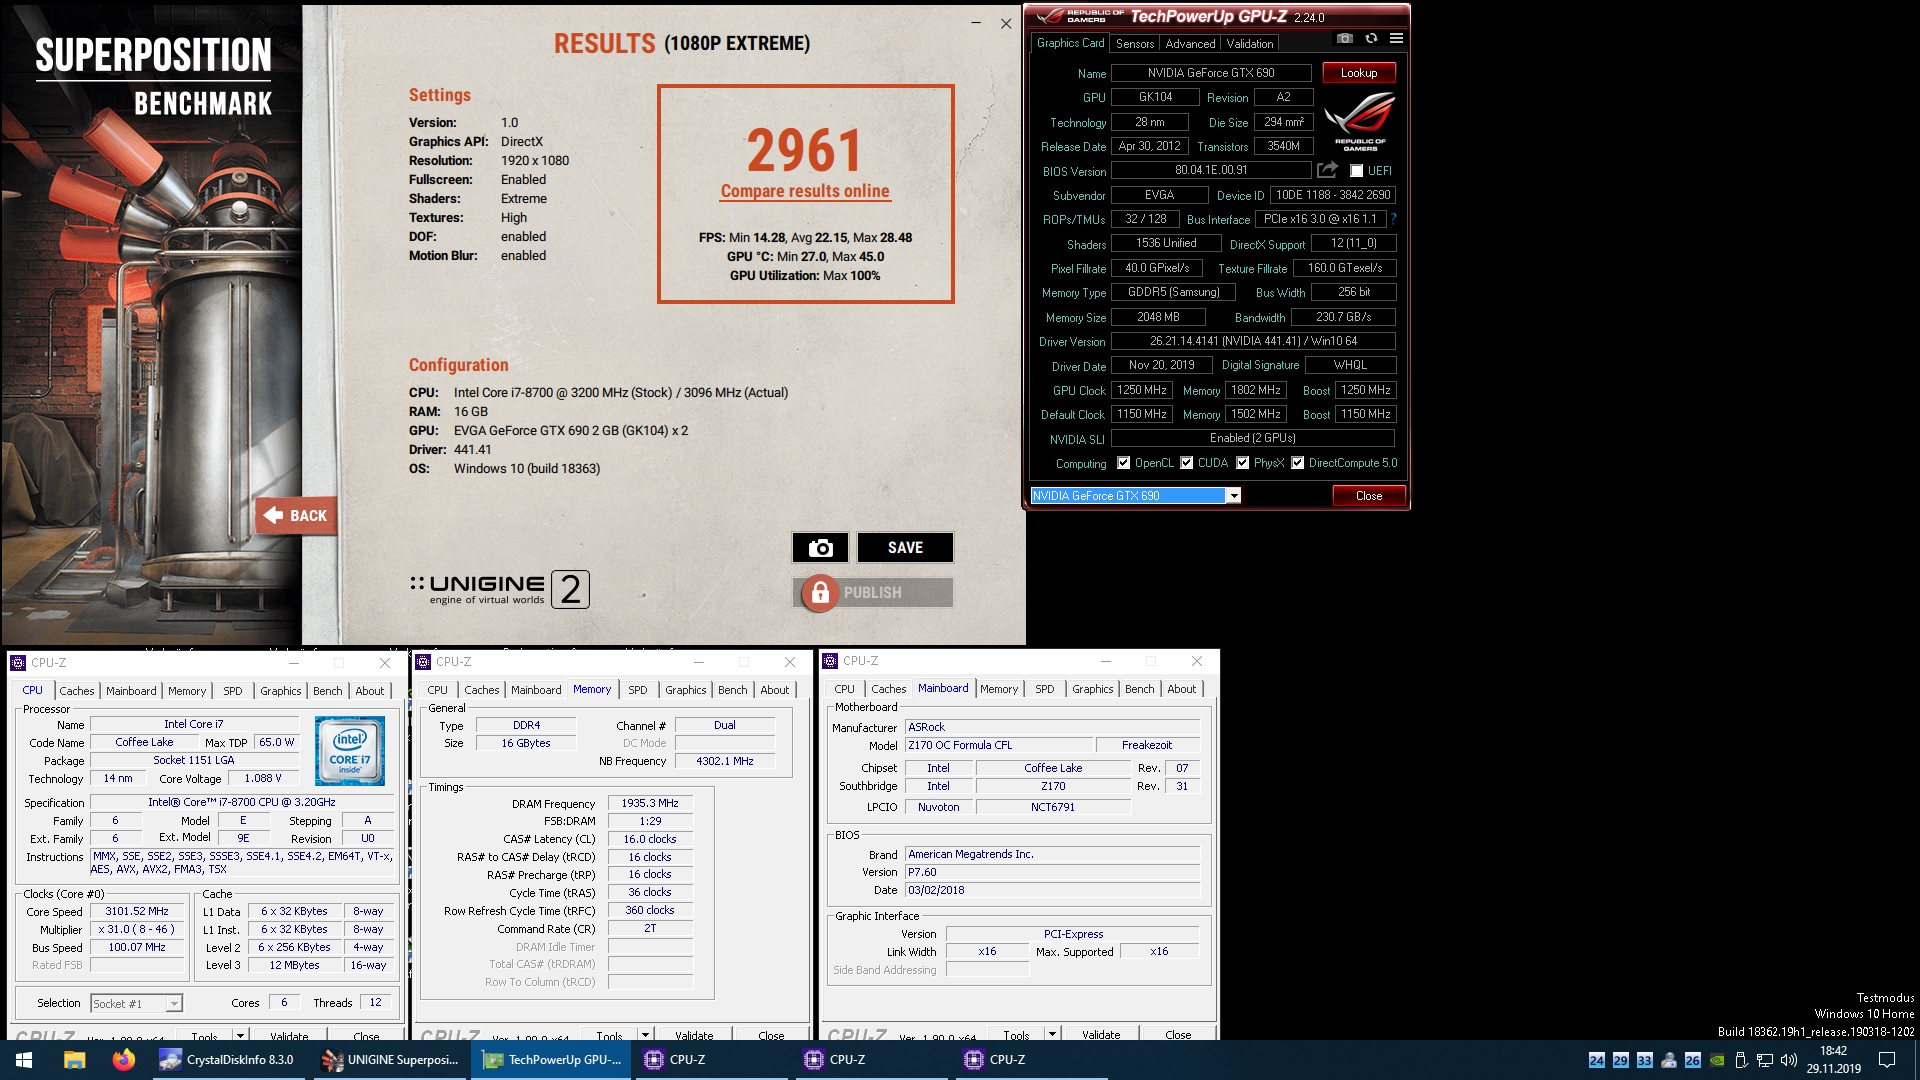
Task: Open About tab in the CPU-Z Memory window
Action: tap(774, 690)
